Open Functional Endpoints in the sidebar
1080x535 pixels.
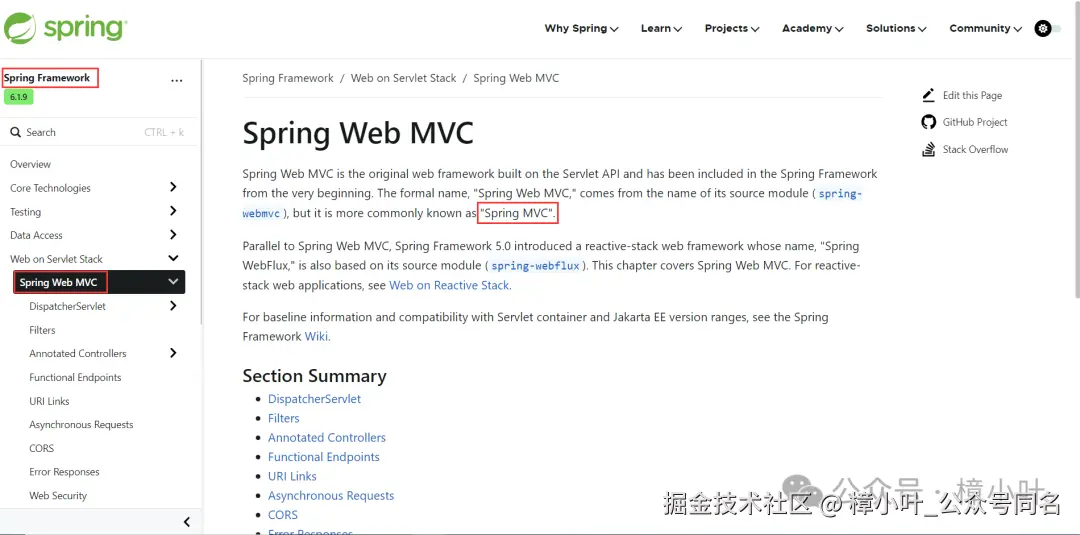(75, 377)
